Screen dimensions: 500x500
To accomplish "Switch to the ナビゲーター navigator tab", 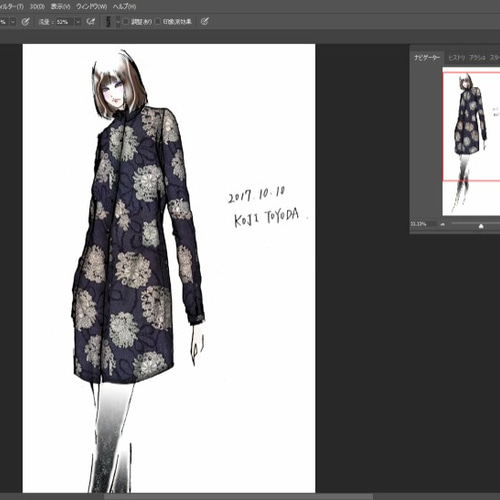I will (x=427, y=58).
